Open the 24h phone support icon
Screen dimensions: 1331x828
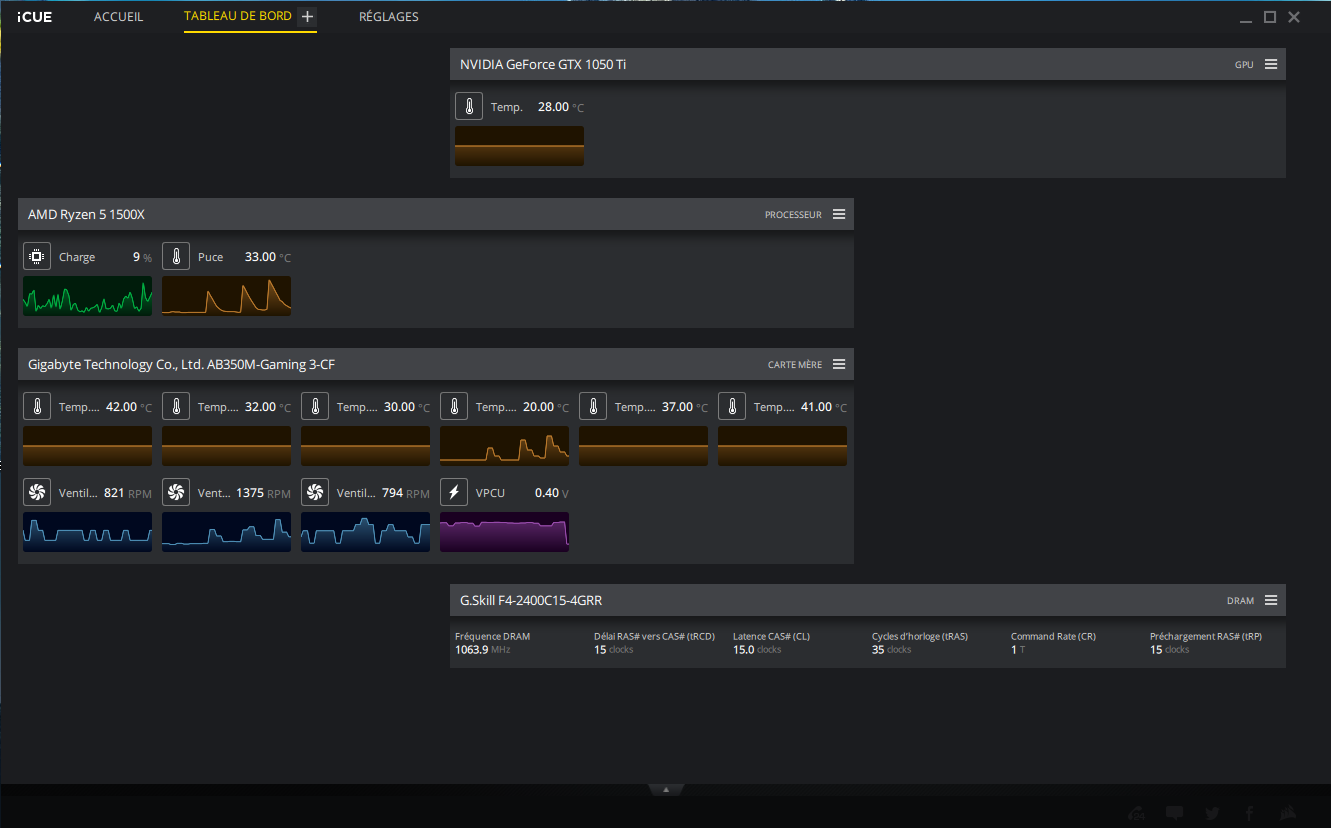(1136, 813)
